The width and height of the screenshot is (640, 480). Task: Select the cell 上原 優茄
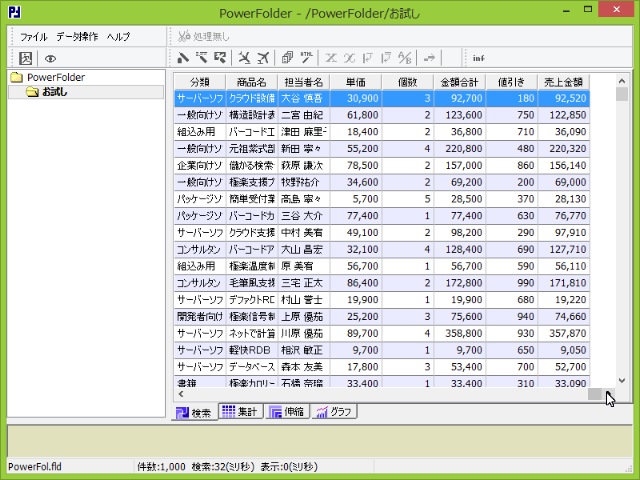(304, 316)
